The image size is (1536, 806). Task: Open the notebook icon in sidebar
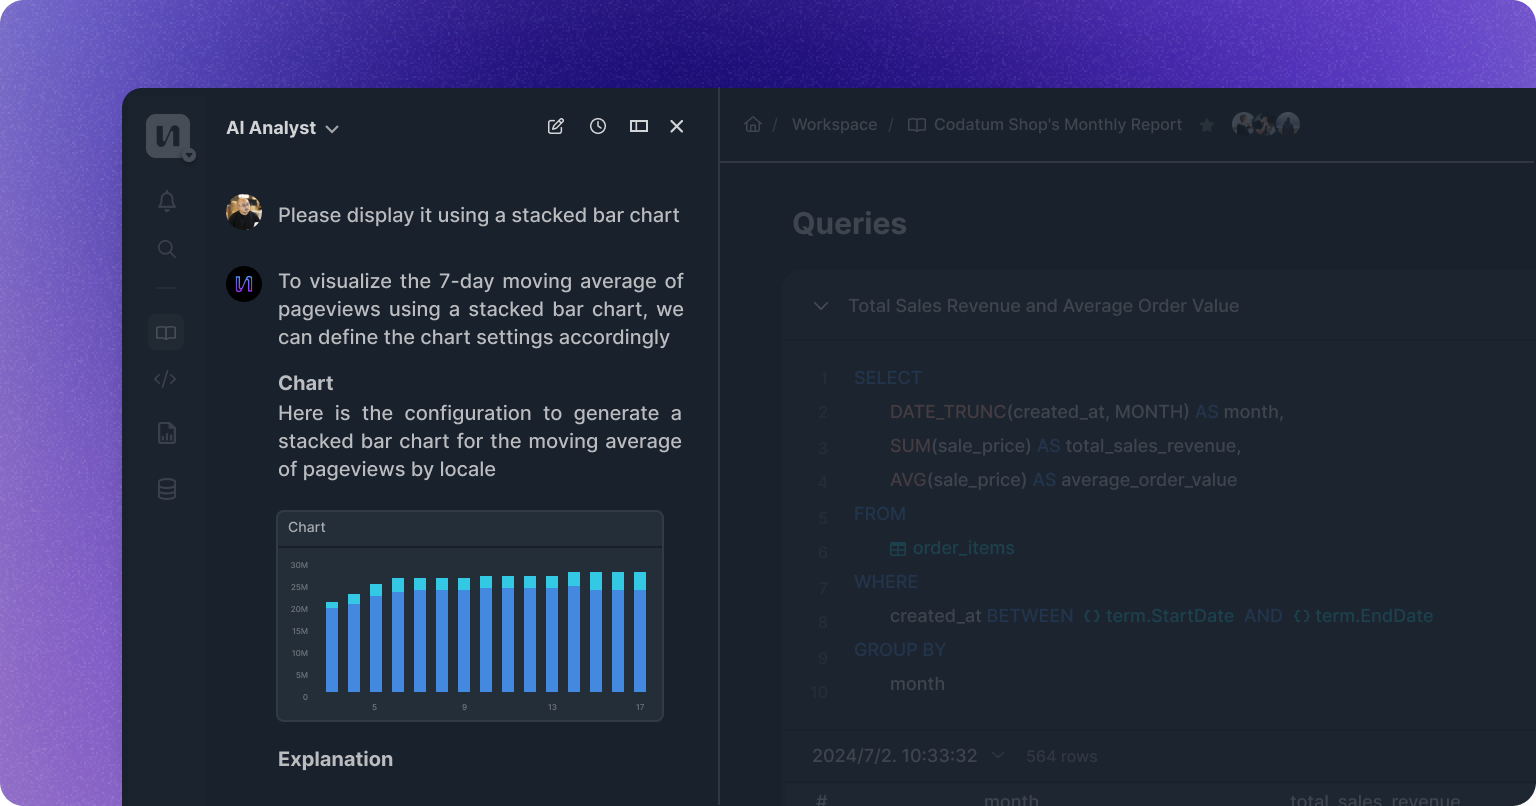(x=166, y=332)
